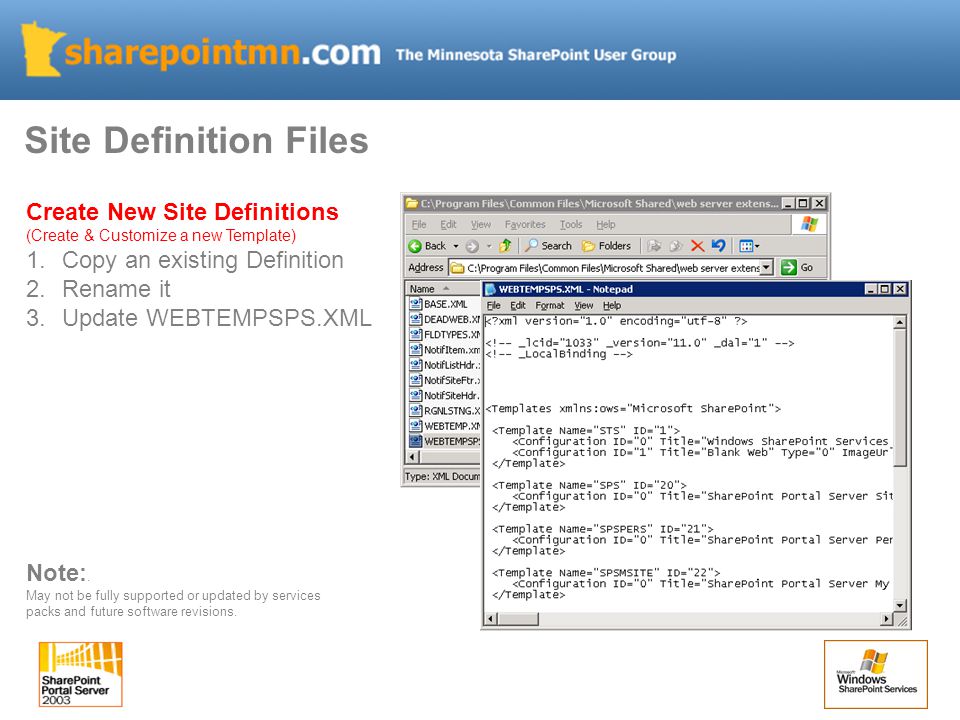Viewport: 960px width, 720px height.
Task: Open Explorer's Help menu
Action: [x=606, y=225]
